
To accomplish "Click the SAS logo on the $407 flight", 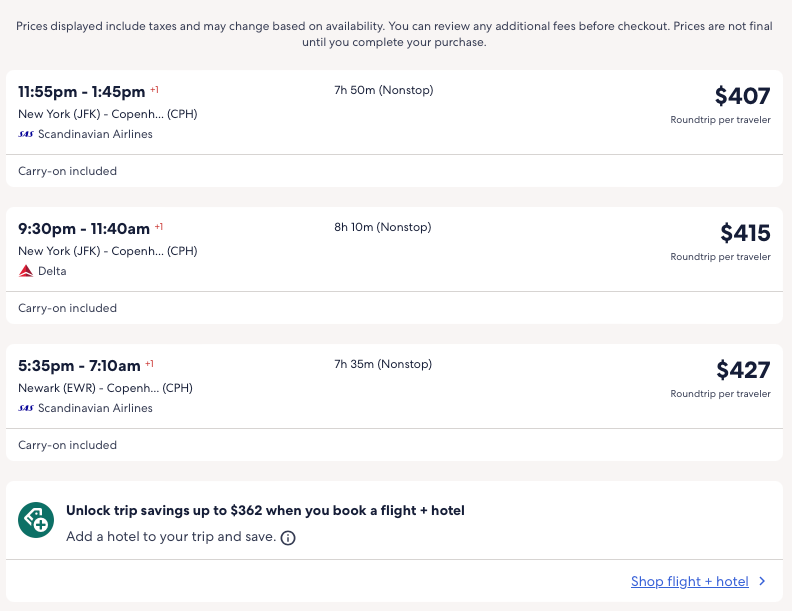I will pyautogui.click(x=26, y=134).
